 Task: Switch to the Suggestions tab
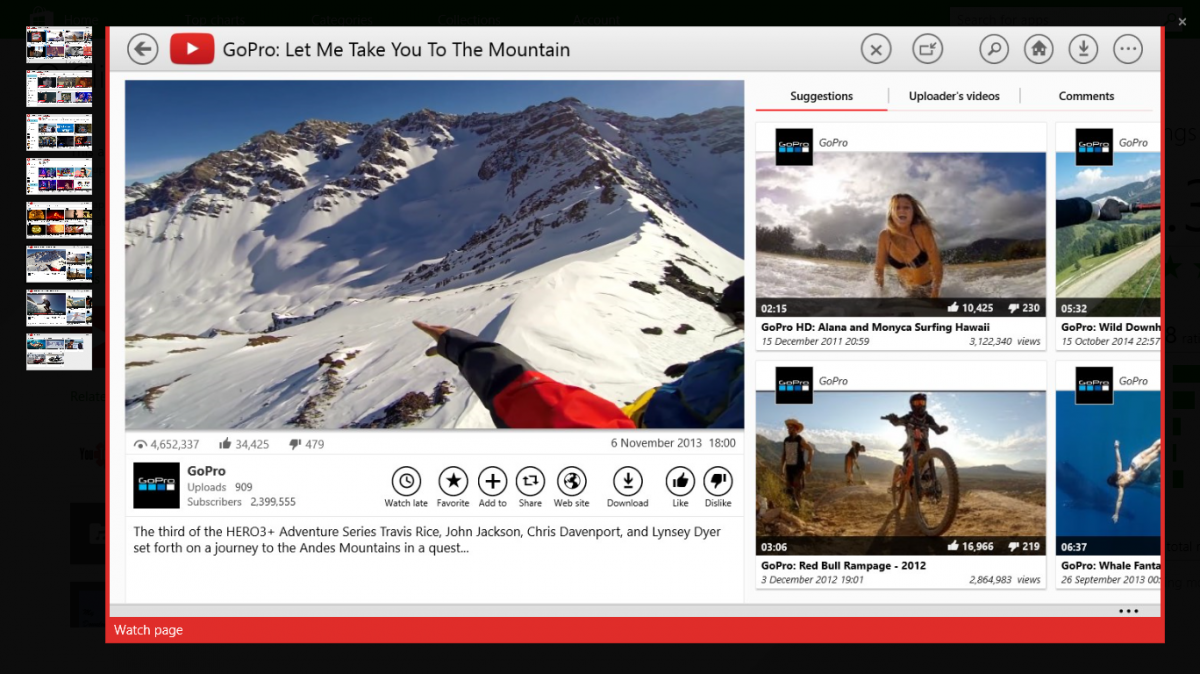click(x=822, y=96)
